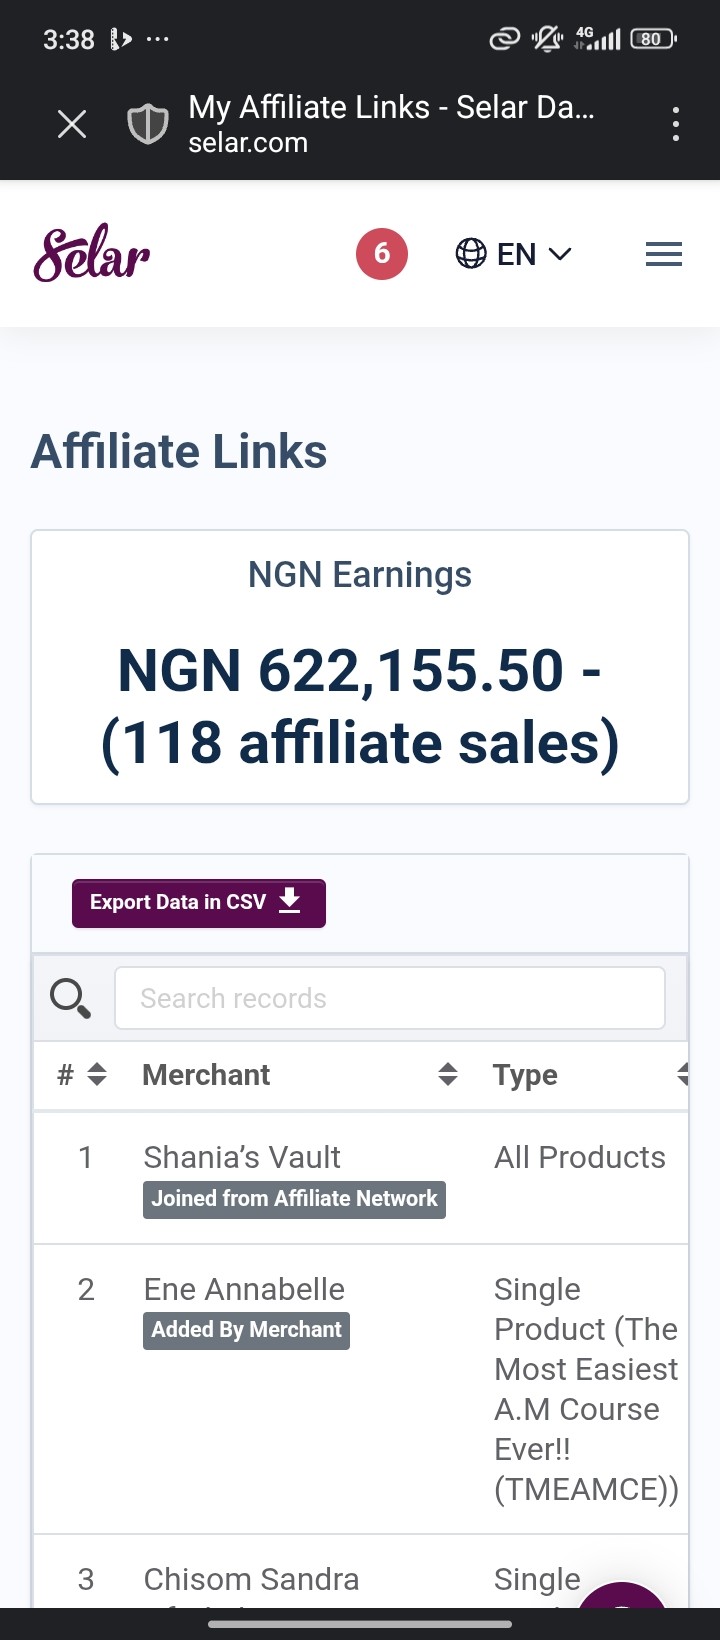Click the Added By Merchant badge
This screenshot has width=720, height=1640.
(x=246, y=1330)
